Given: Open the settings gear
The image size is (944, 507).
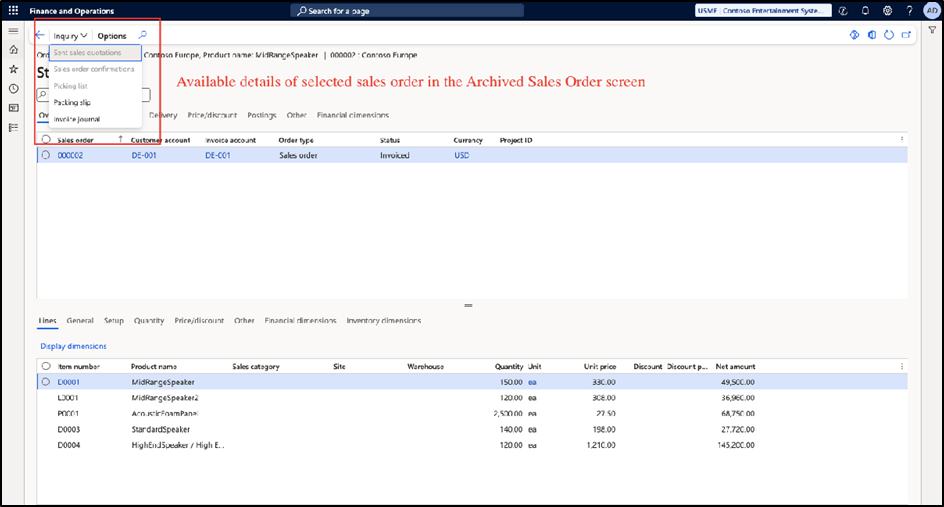Looking at the screenshot, I should [887, 11].
